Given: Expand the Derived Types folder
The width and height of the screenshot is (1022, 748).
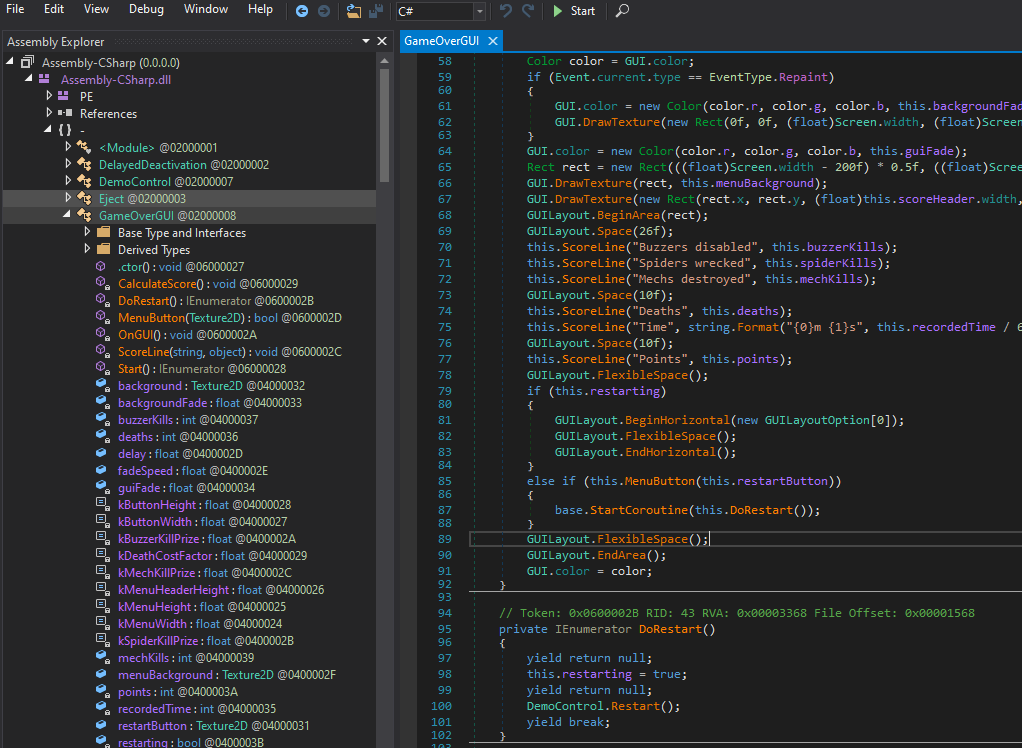Looking at the screenshot, I should (87, 250).
